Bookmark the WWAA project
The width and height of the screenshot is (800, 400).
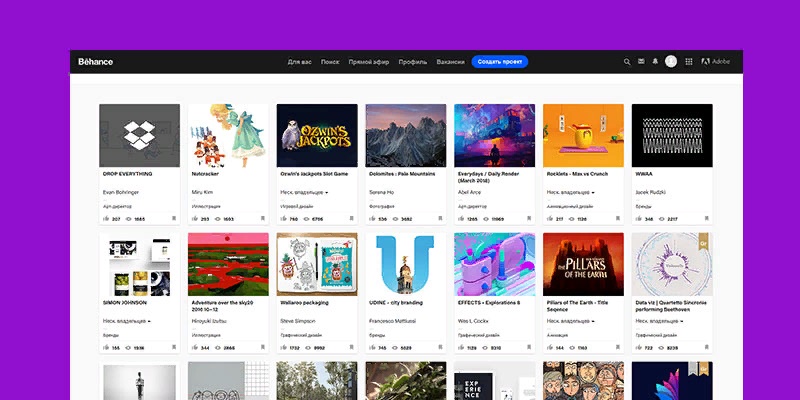click(706, 218)
